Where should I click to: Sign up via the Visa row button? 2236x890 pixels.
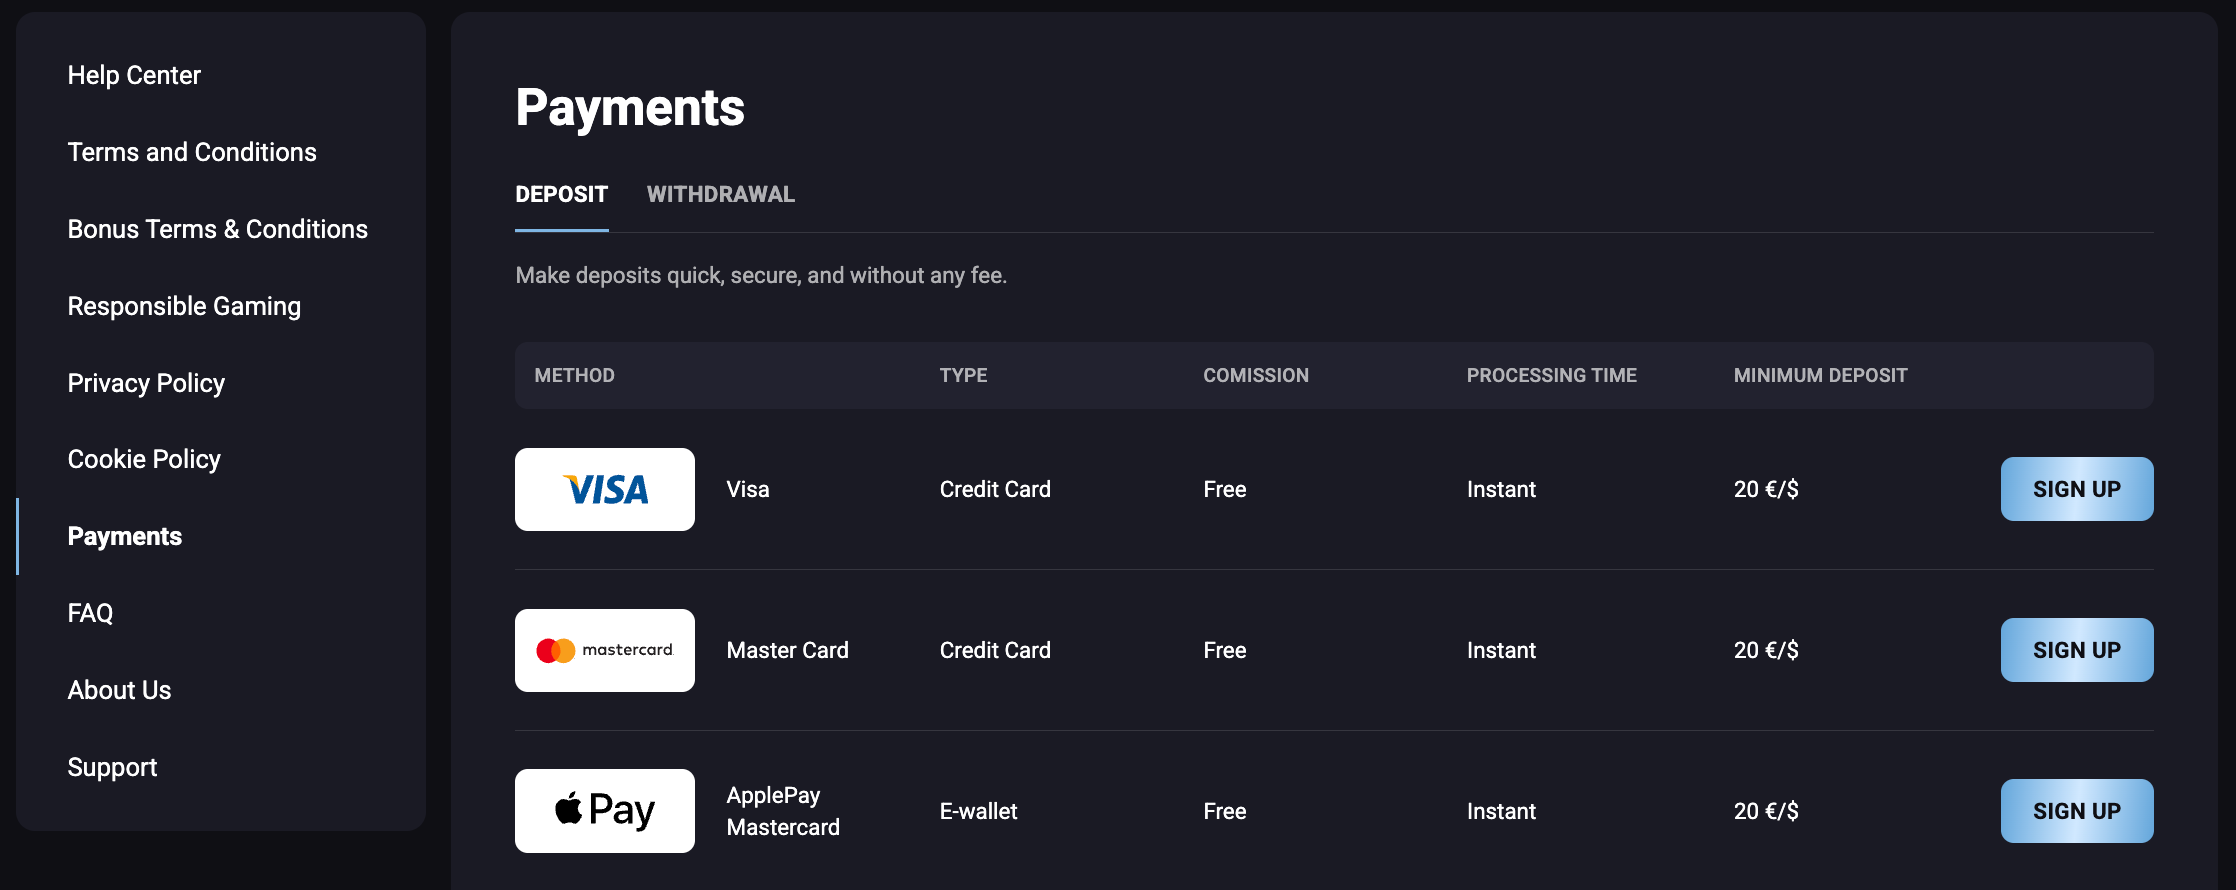pyautogui.click(x=2076, y=489)
